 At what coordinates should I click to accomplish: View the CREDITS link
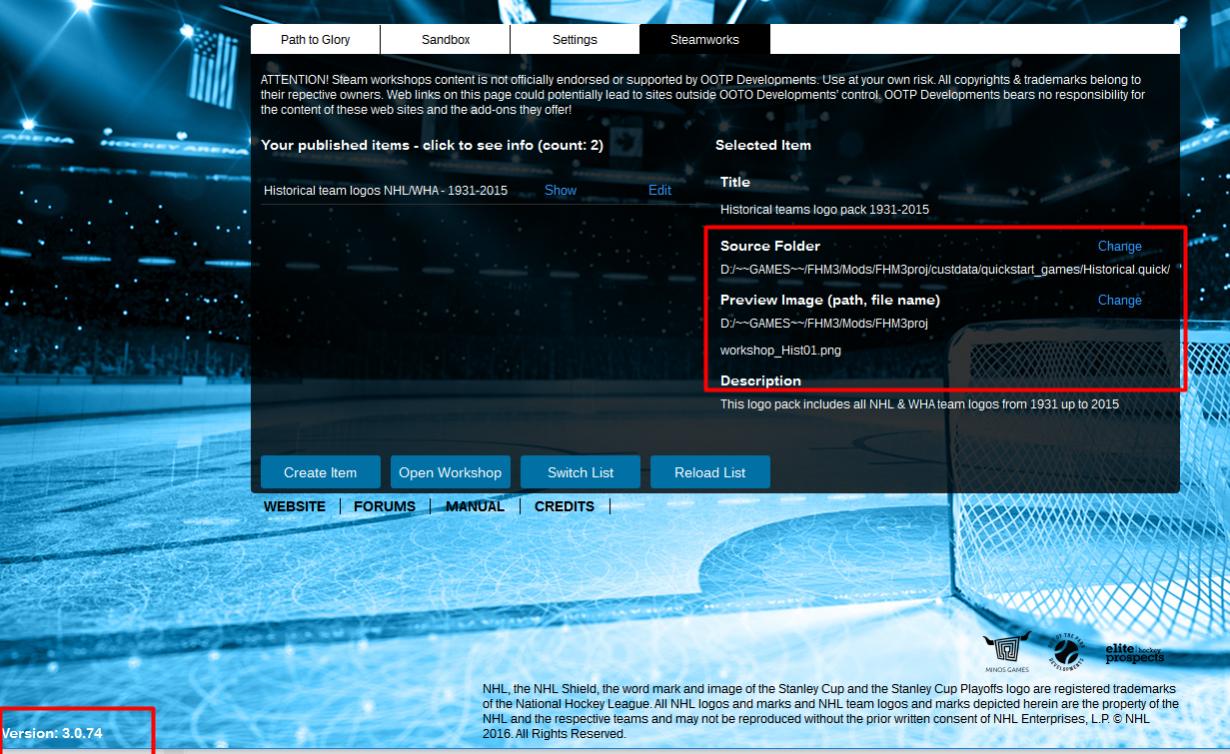[564, 507]
